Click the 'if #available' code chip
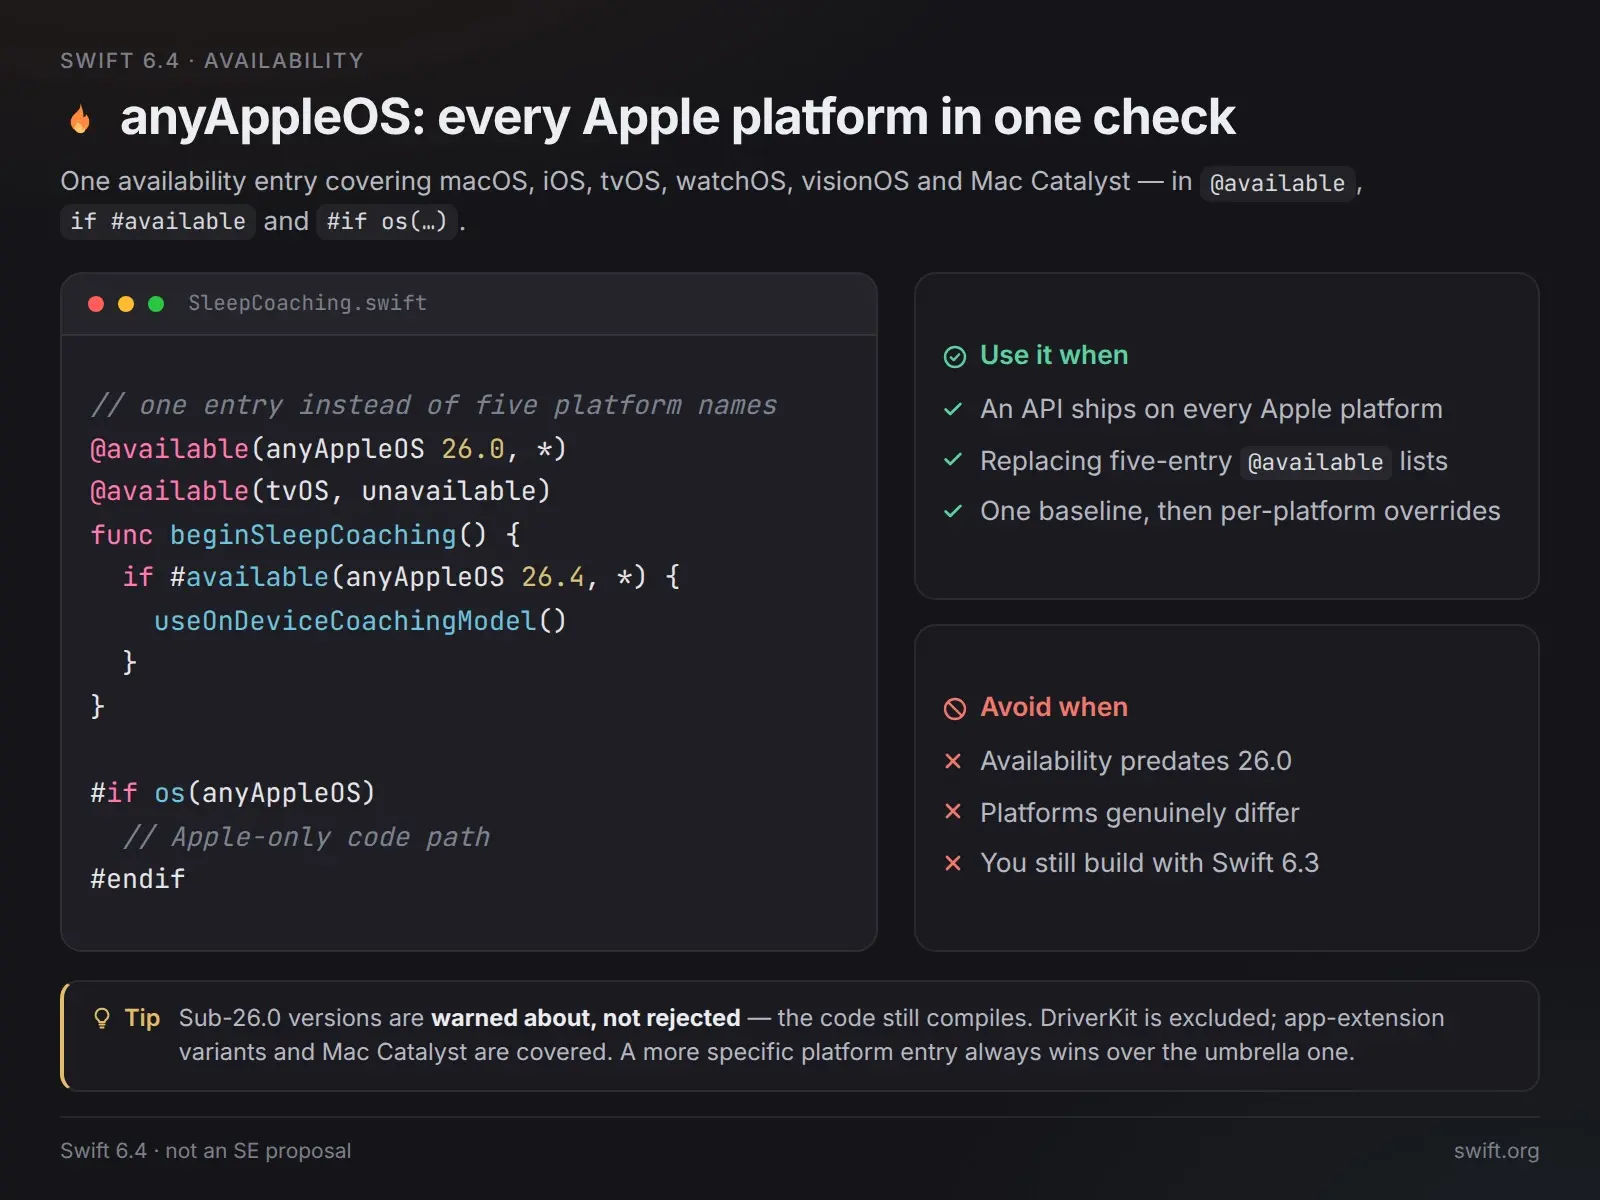Image resolution: width=1600 pixels, height=1200 pixels. pos(158,221)
